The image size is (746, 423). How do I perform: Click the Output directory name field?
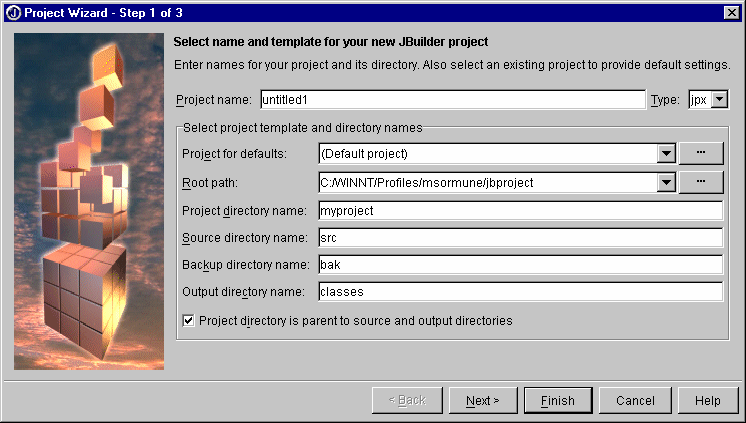520,292
